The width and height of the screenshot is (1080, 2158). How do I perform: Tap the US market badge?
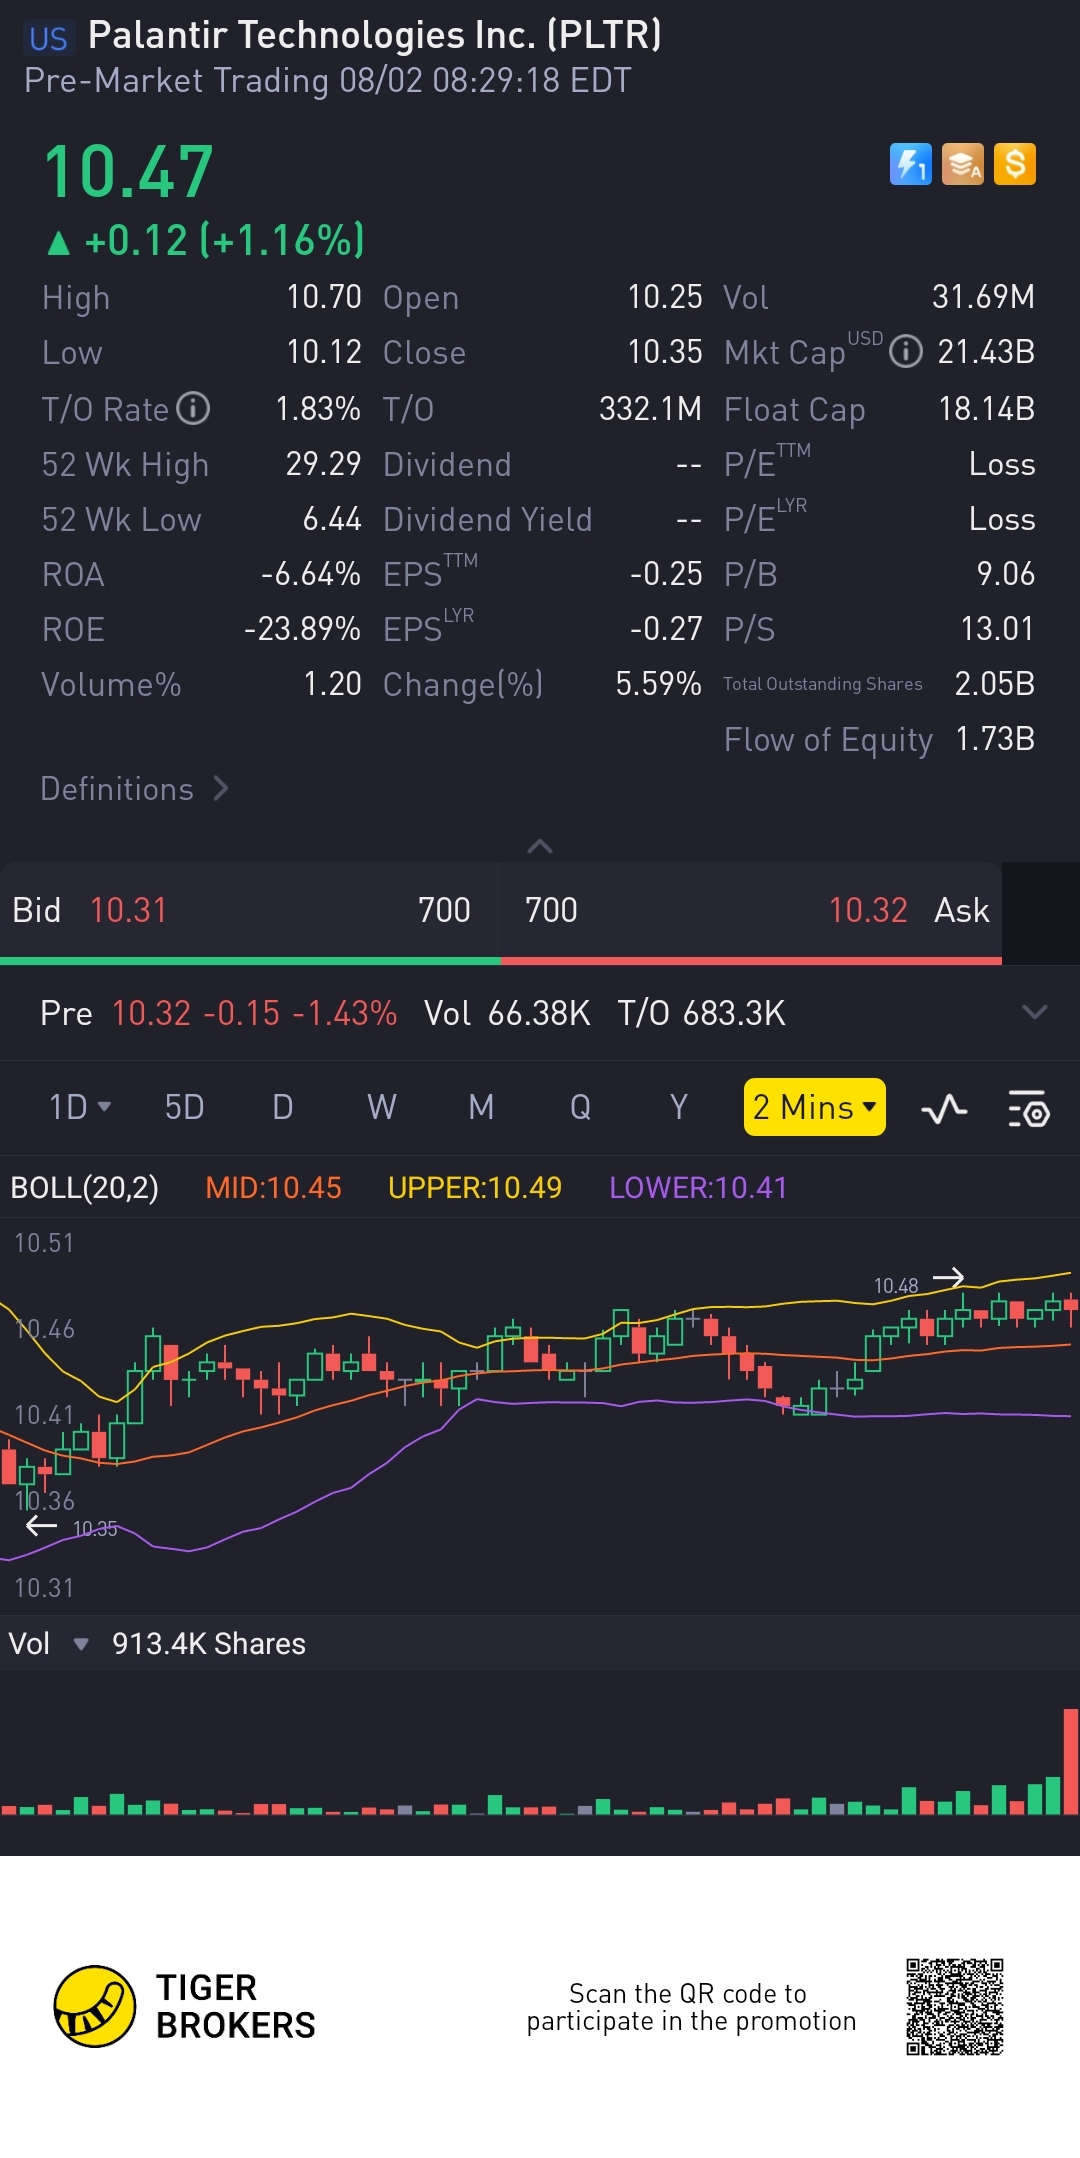pyautogui.click(x=48, y=39)
